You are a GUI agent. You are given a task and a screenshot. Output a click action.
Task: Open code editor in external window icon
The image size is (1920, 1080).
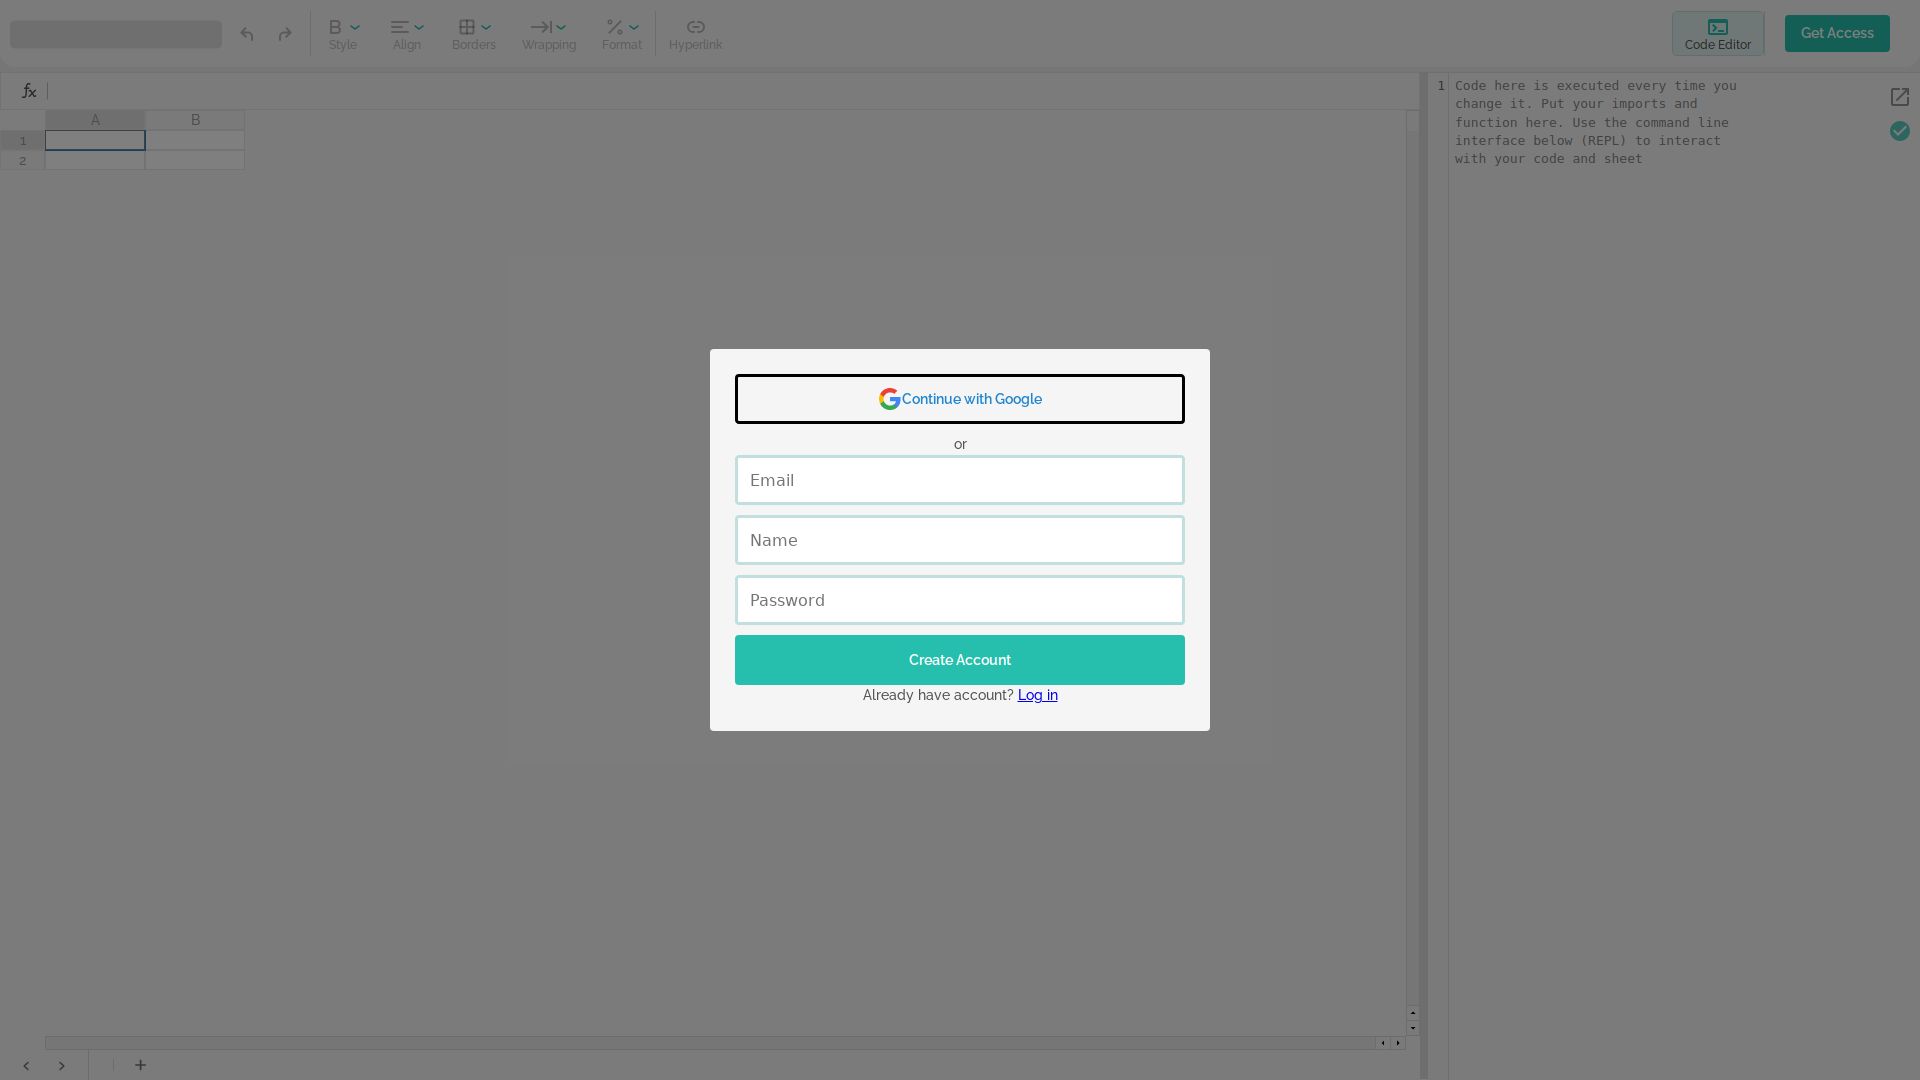pos(1899,97)
